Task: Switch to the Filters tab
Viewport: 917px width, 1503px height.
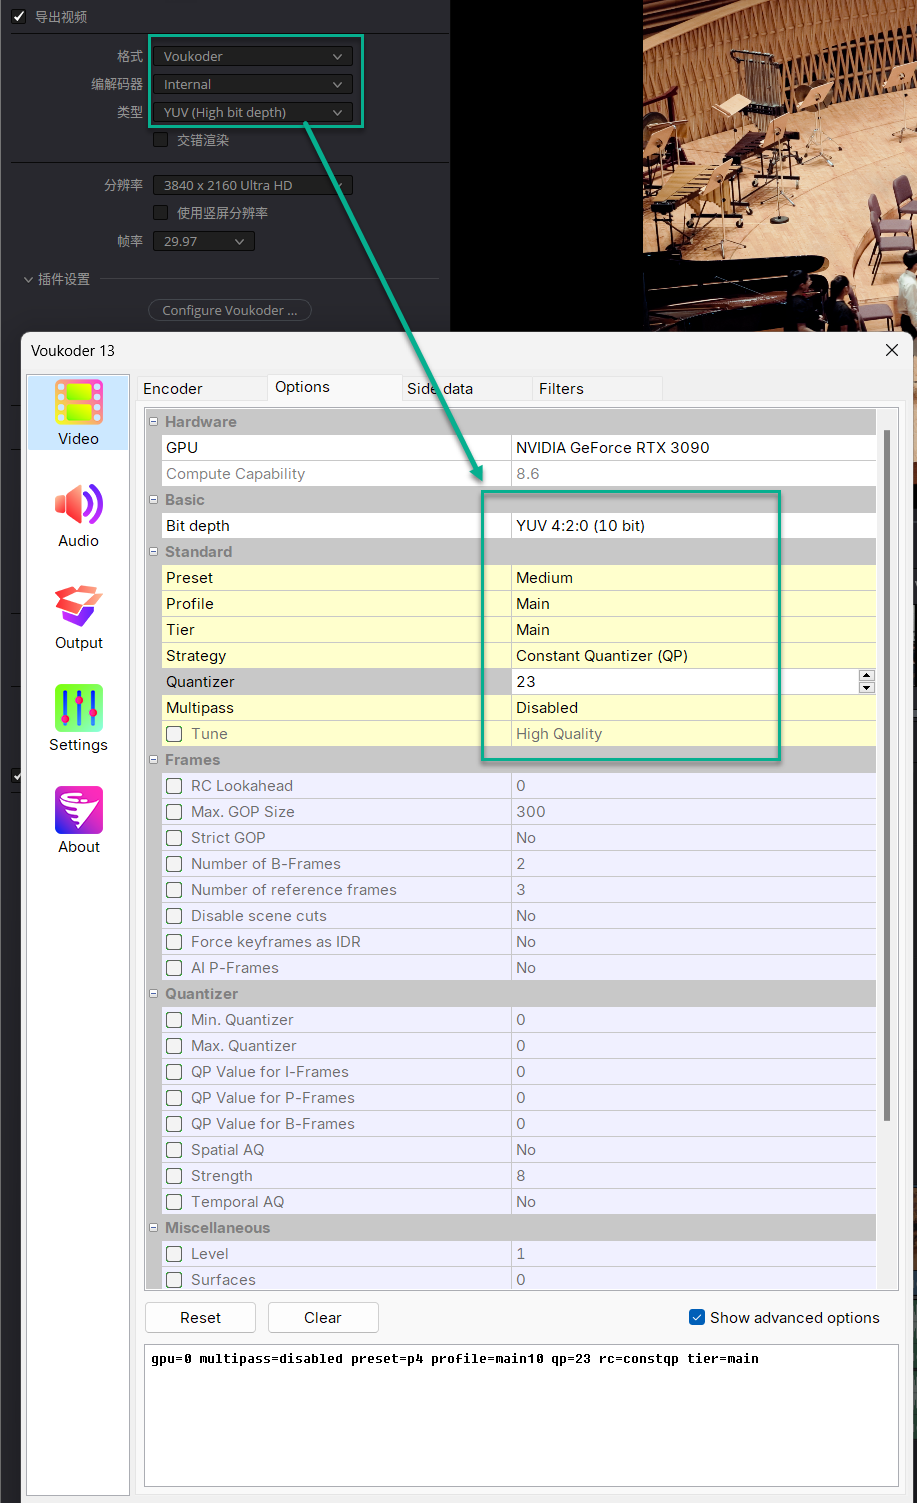Action: point(561,389)
